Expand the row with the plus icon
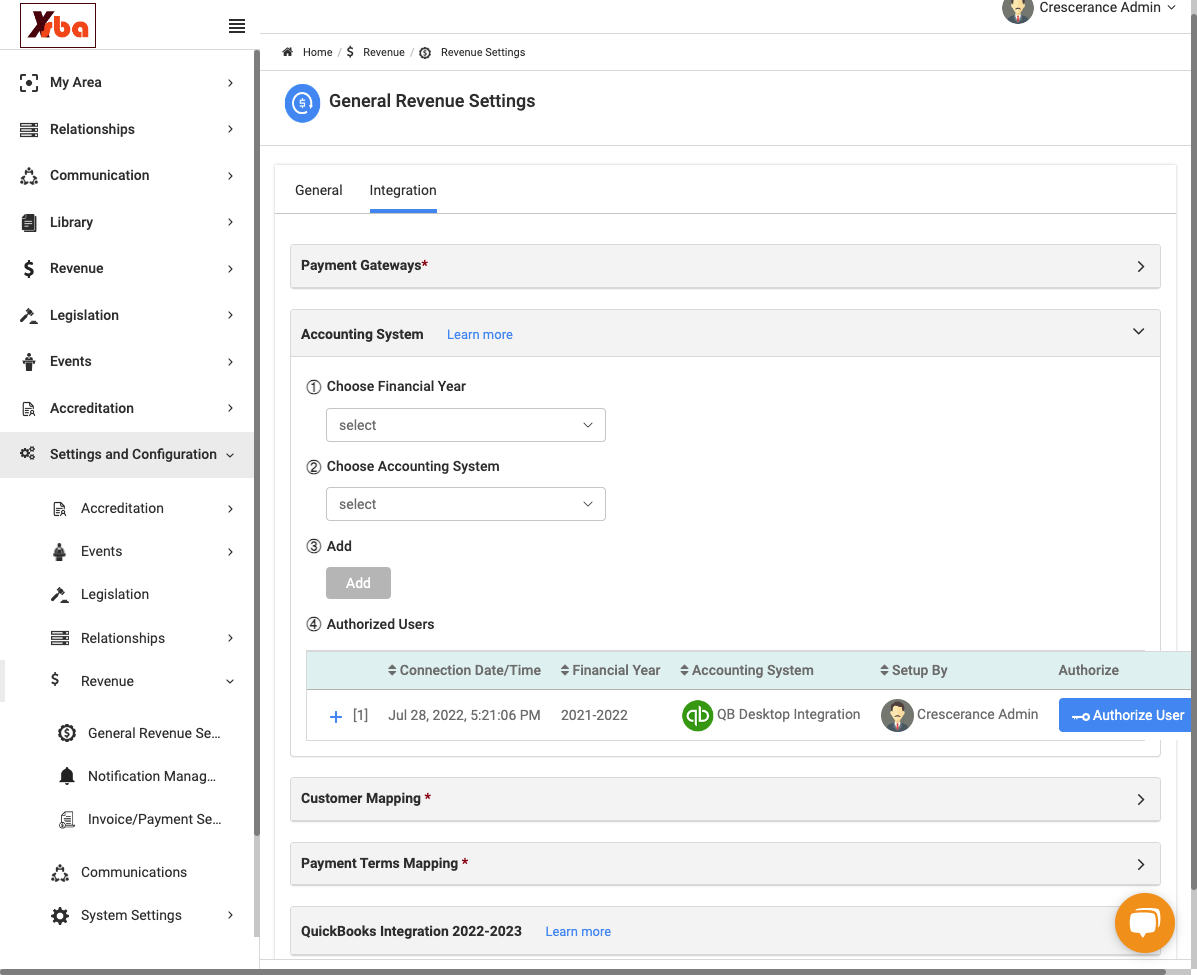 [335, 716]
